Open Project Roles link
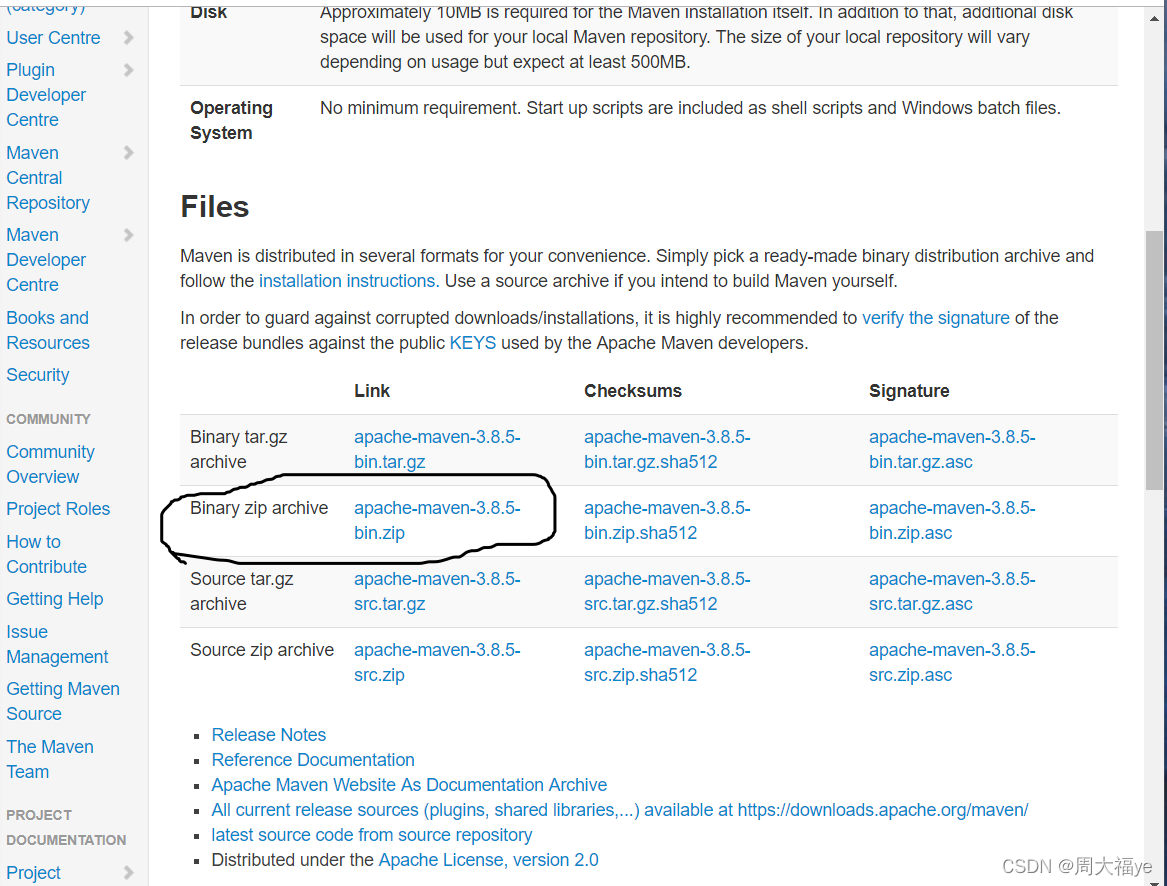Image resolution: width=1167 pixels, height=886 pixels. tap(58, 509)
